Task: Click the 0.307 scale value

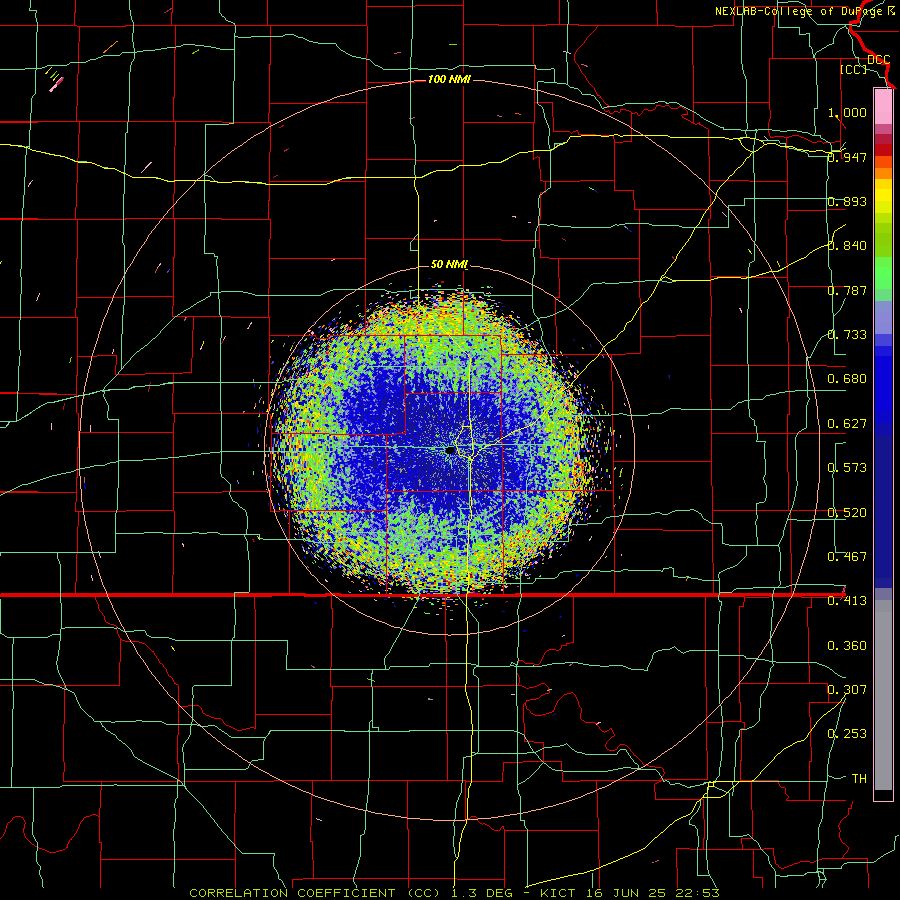Action: (x=847, y=690)
